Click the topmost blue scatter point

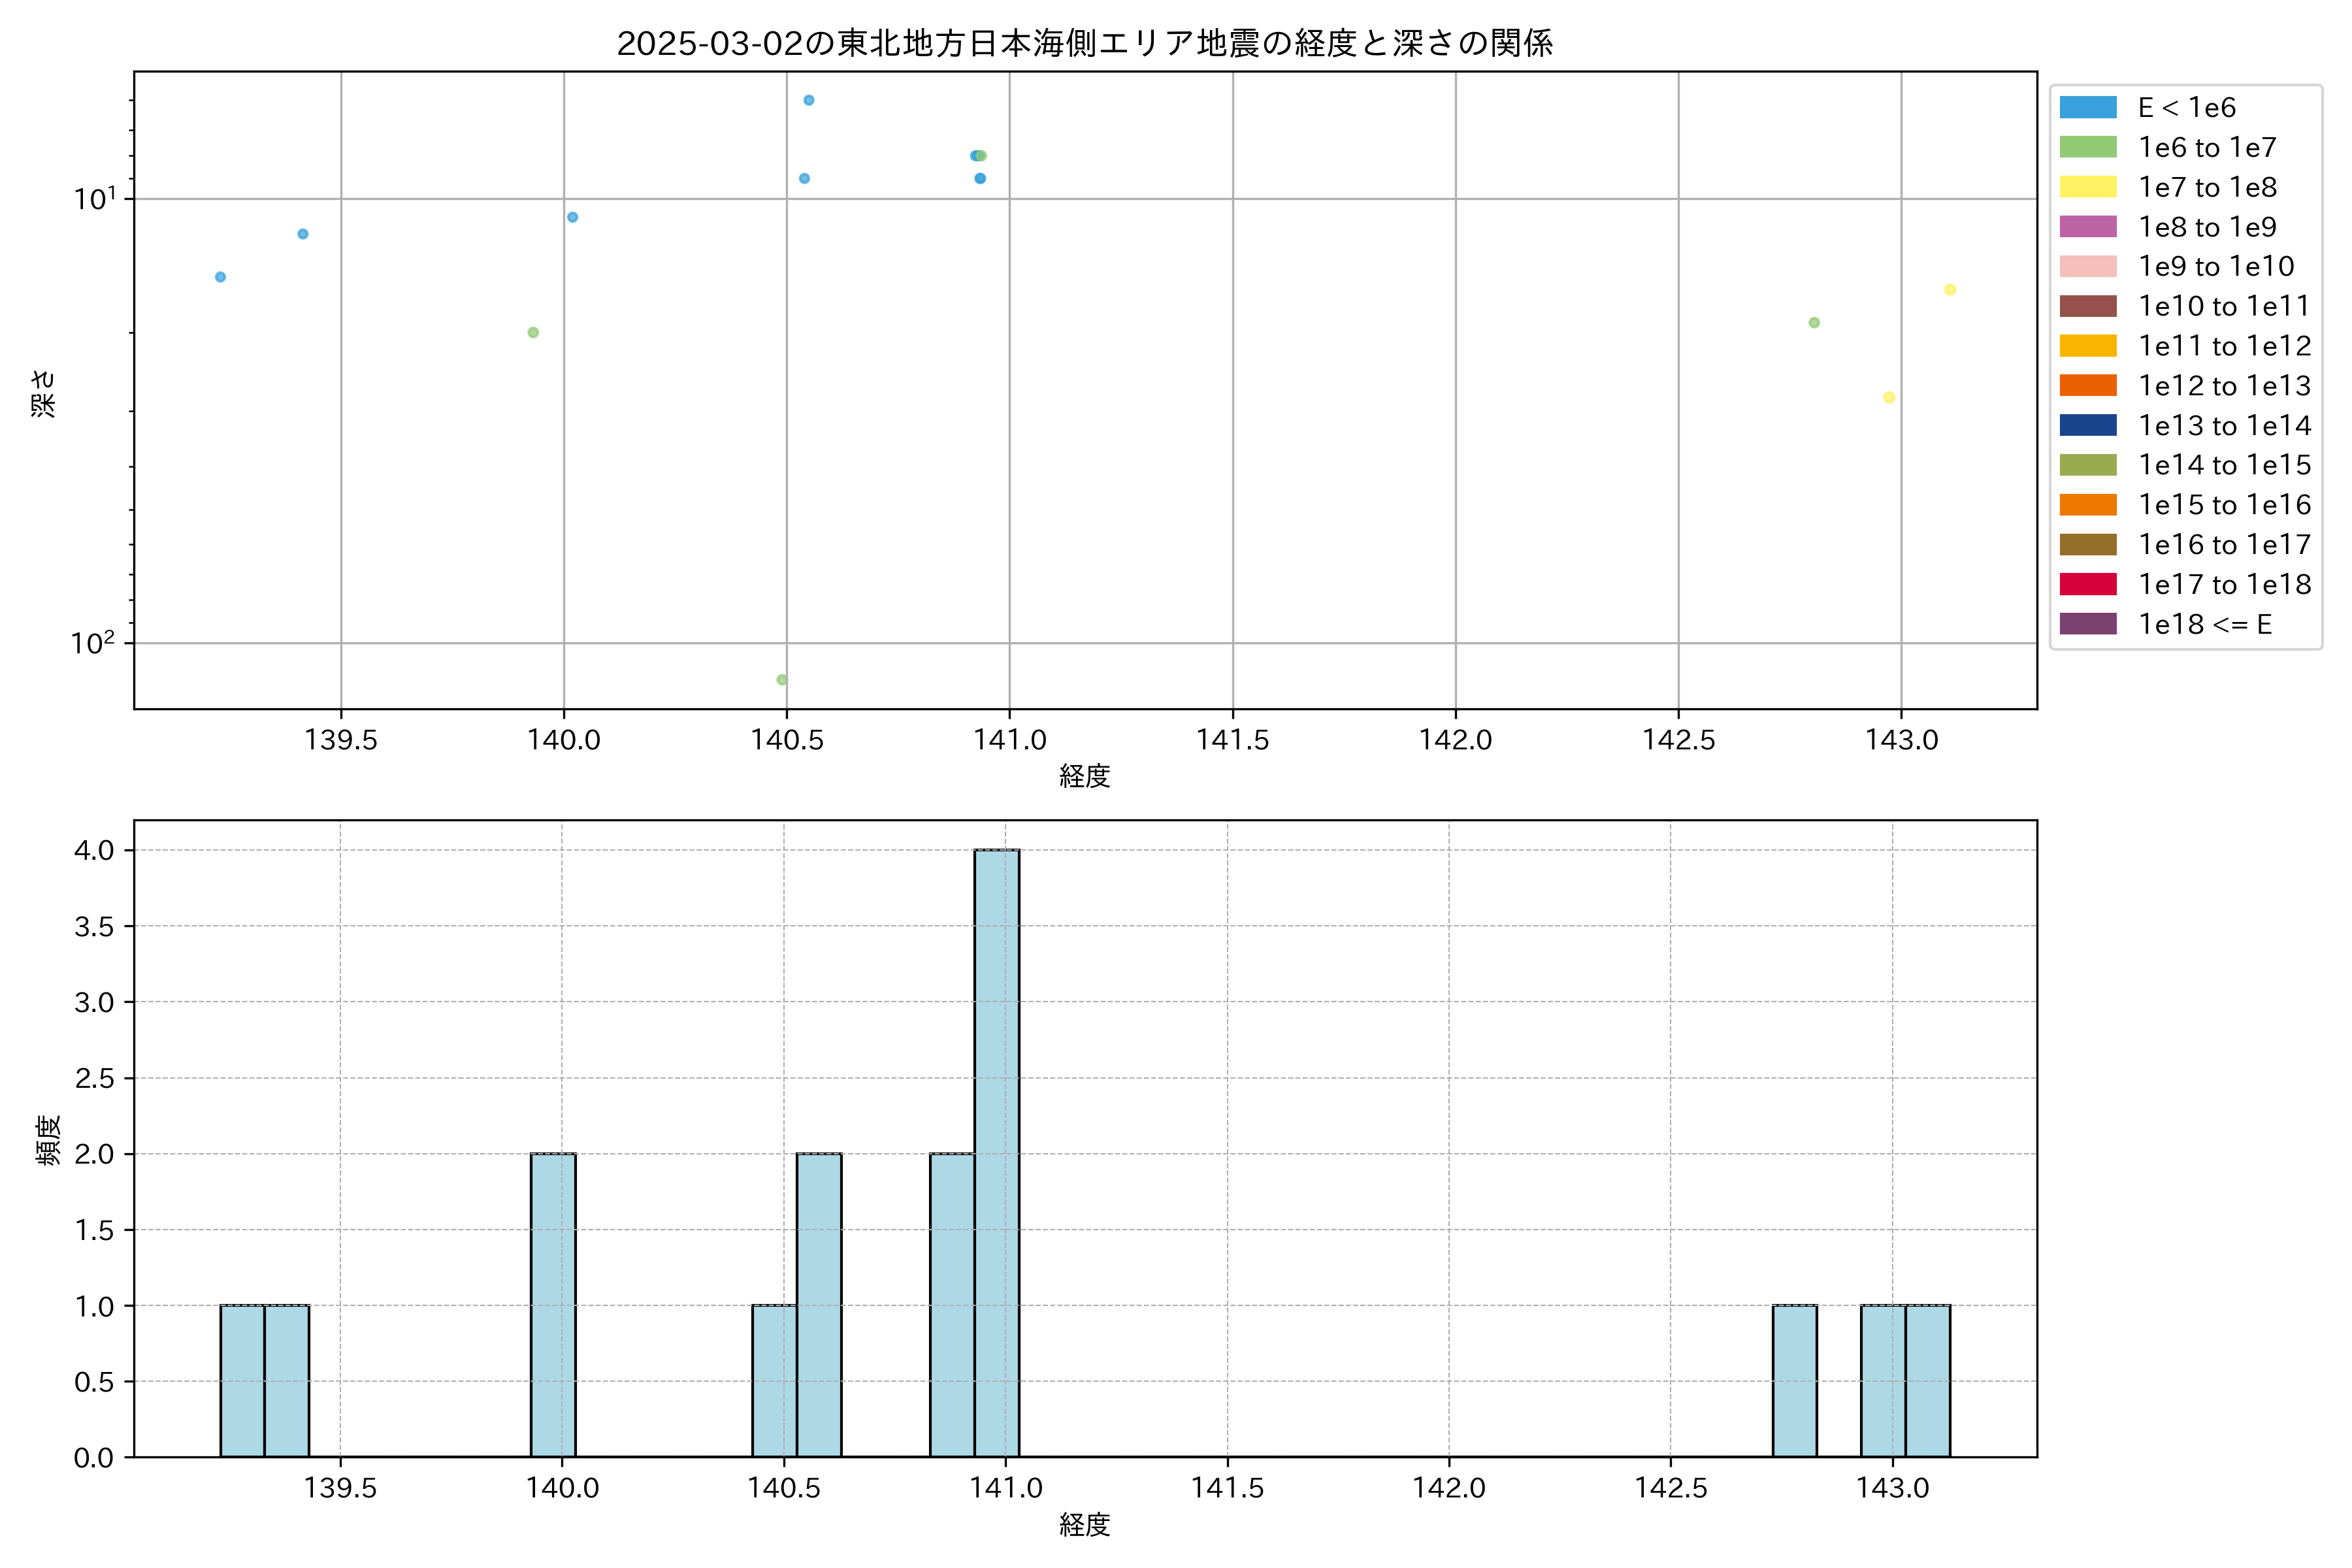click(x=809, y=100)
